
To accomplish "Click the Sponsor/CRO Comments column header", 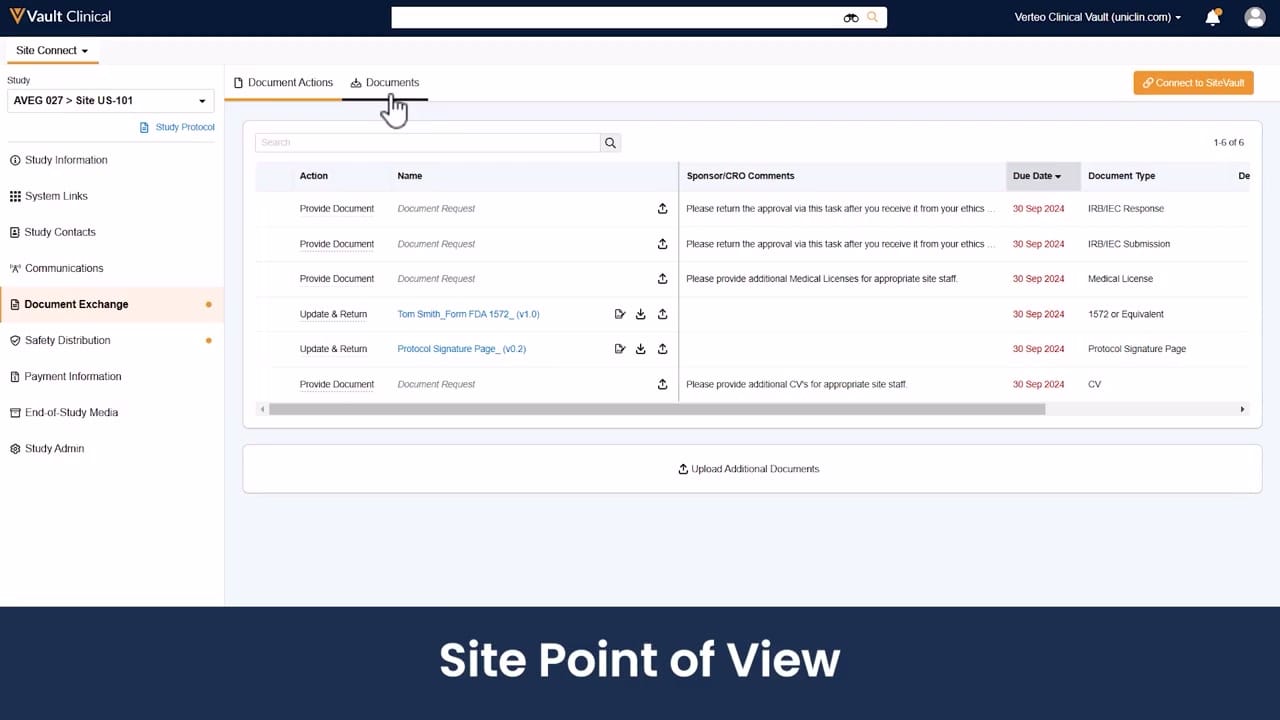I will point(740,176).
